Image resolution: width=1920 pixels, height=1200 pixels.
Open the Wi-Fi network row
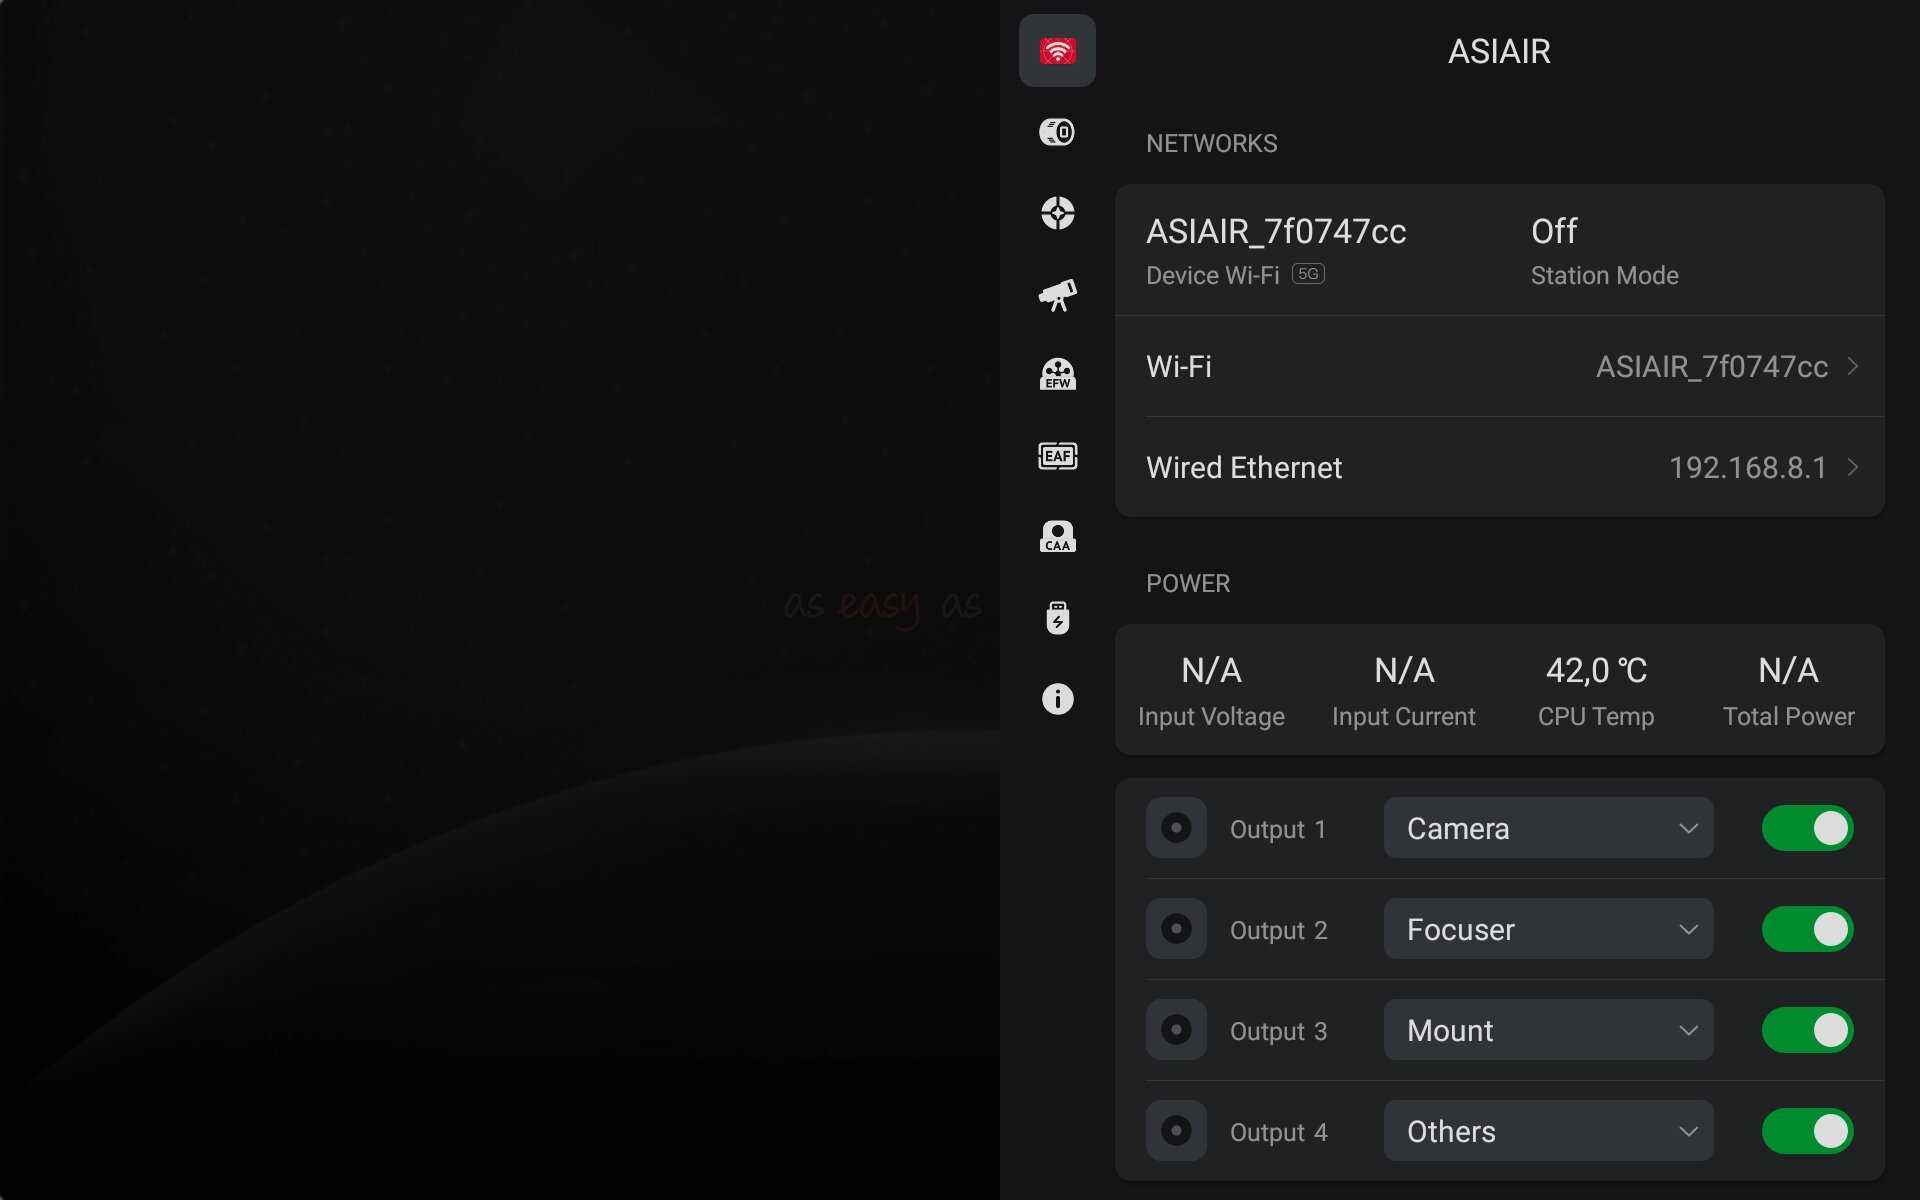(1500, 367)
